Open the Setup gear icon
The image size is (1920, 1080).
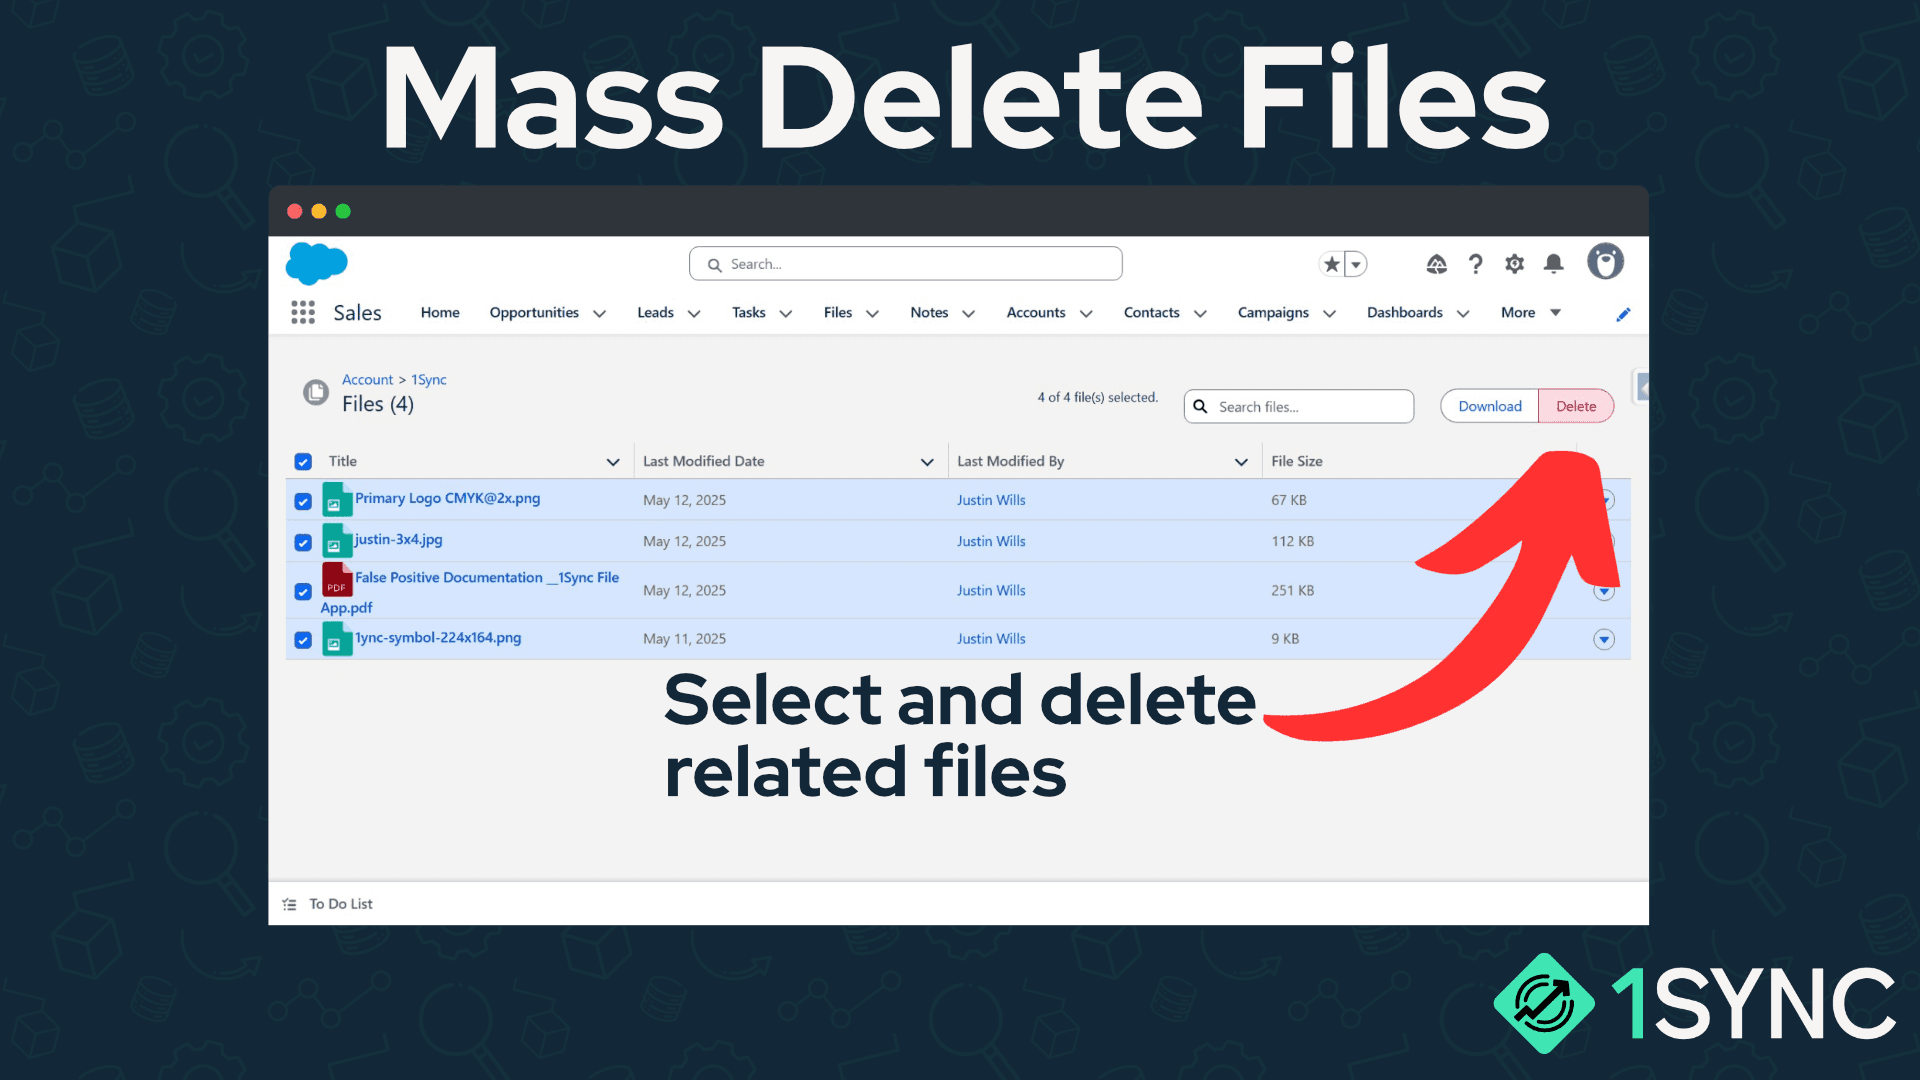pyautogui.click(x=1514, y=264)
